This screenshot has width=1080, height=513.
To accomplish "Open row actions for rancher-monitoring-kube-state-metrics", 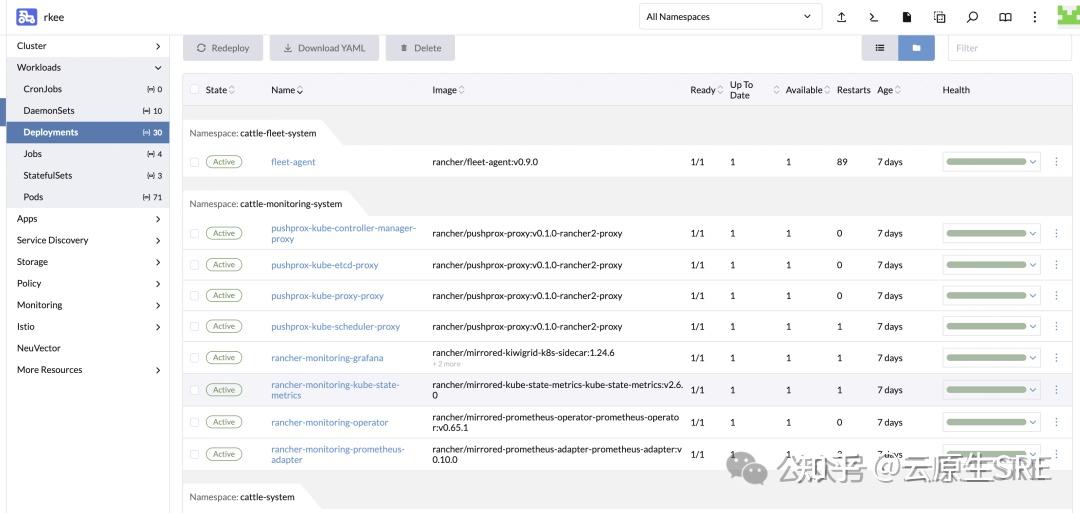I will pyautogui.click(x=1057, y=390).
